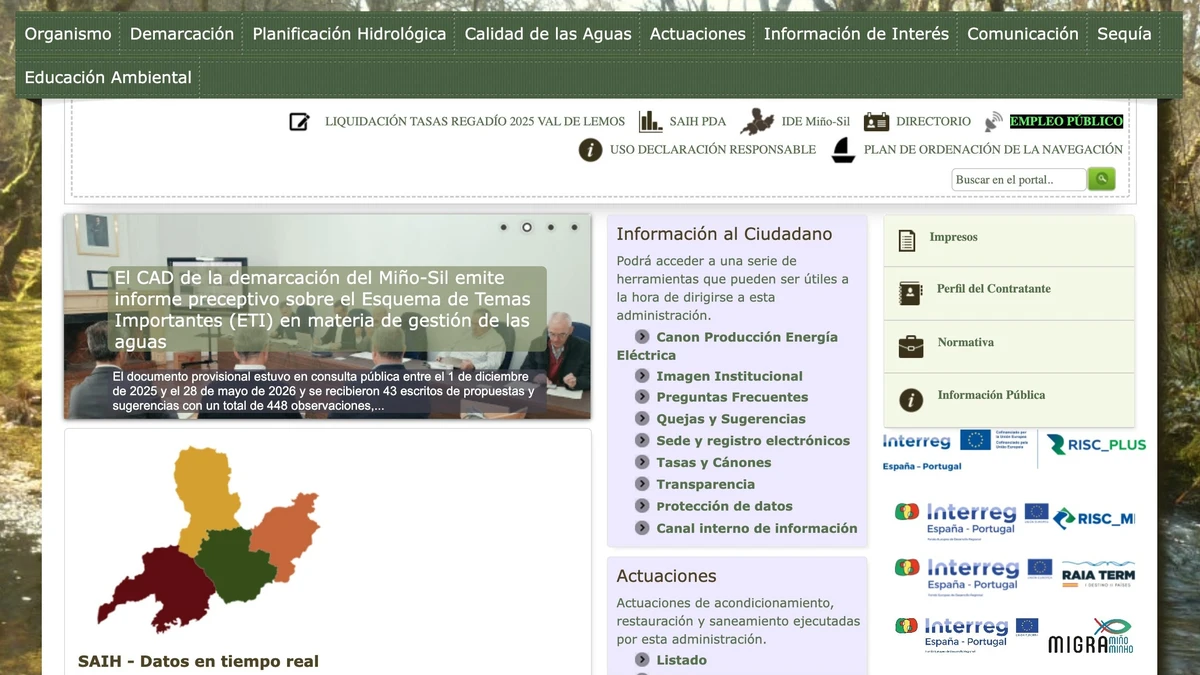
Task: Expand the Información de Interés menu
Action: coord(856,34)
